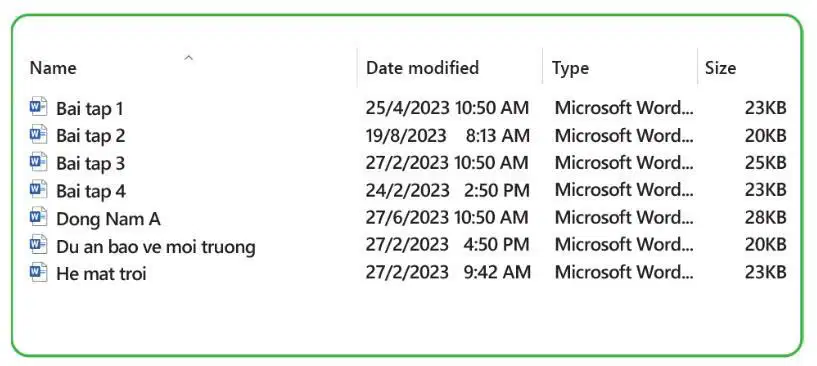Select the 25KB size entry of Bai tap 3

click(x=765, y=163)
